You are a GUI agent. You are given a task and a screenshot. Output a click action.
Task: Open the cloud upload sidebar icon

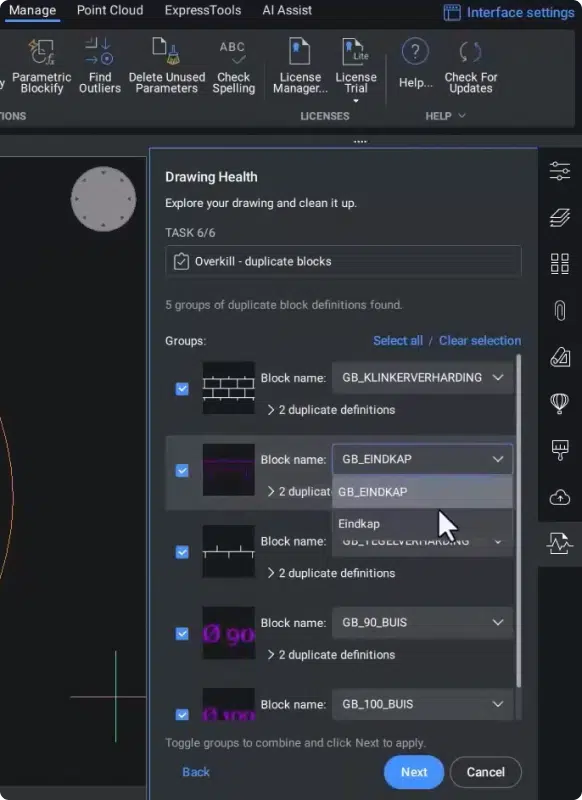pyautogui.click(x=560, y=496)
